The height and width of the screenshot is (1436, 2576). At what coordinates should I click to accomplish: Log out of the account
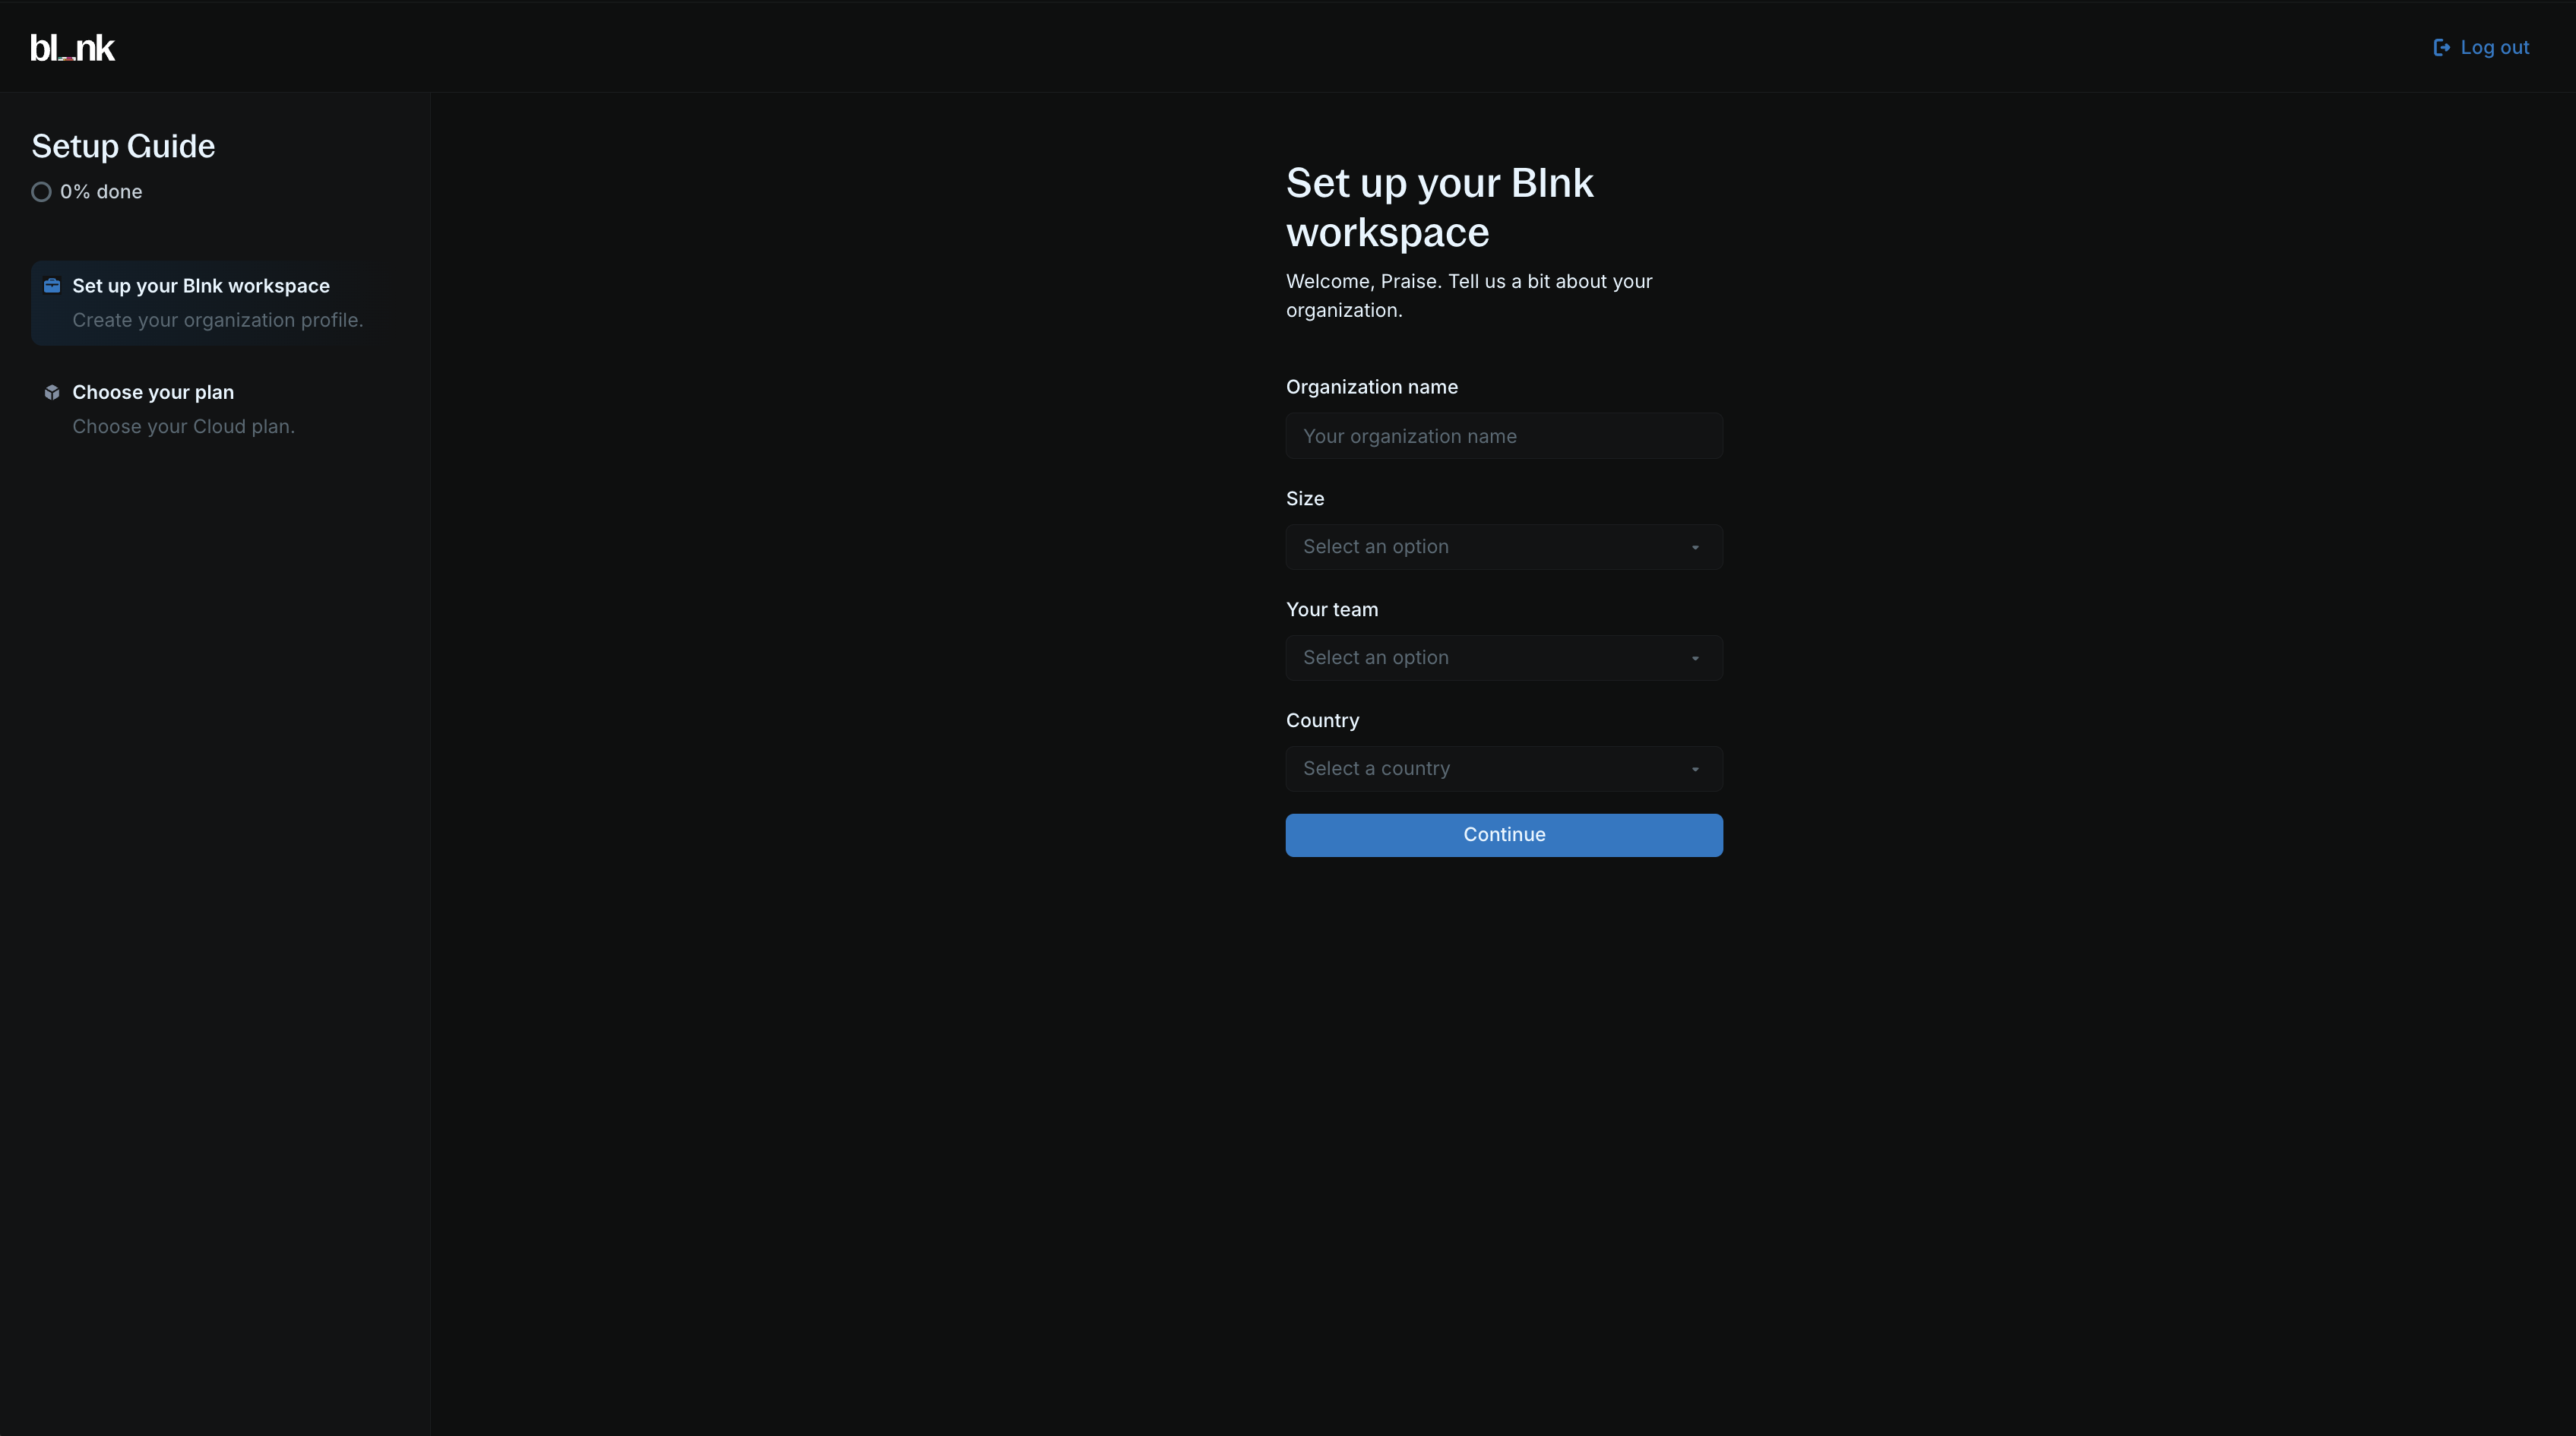tap(2481, 47)
